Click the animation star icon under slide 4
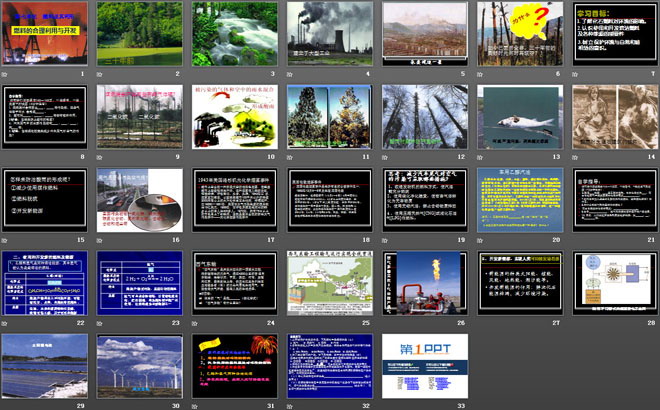The height and width of the screenshot is (410, 660). point(291,74)
